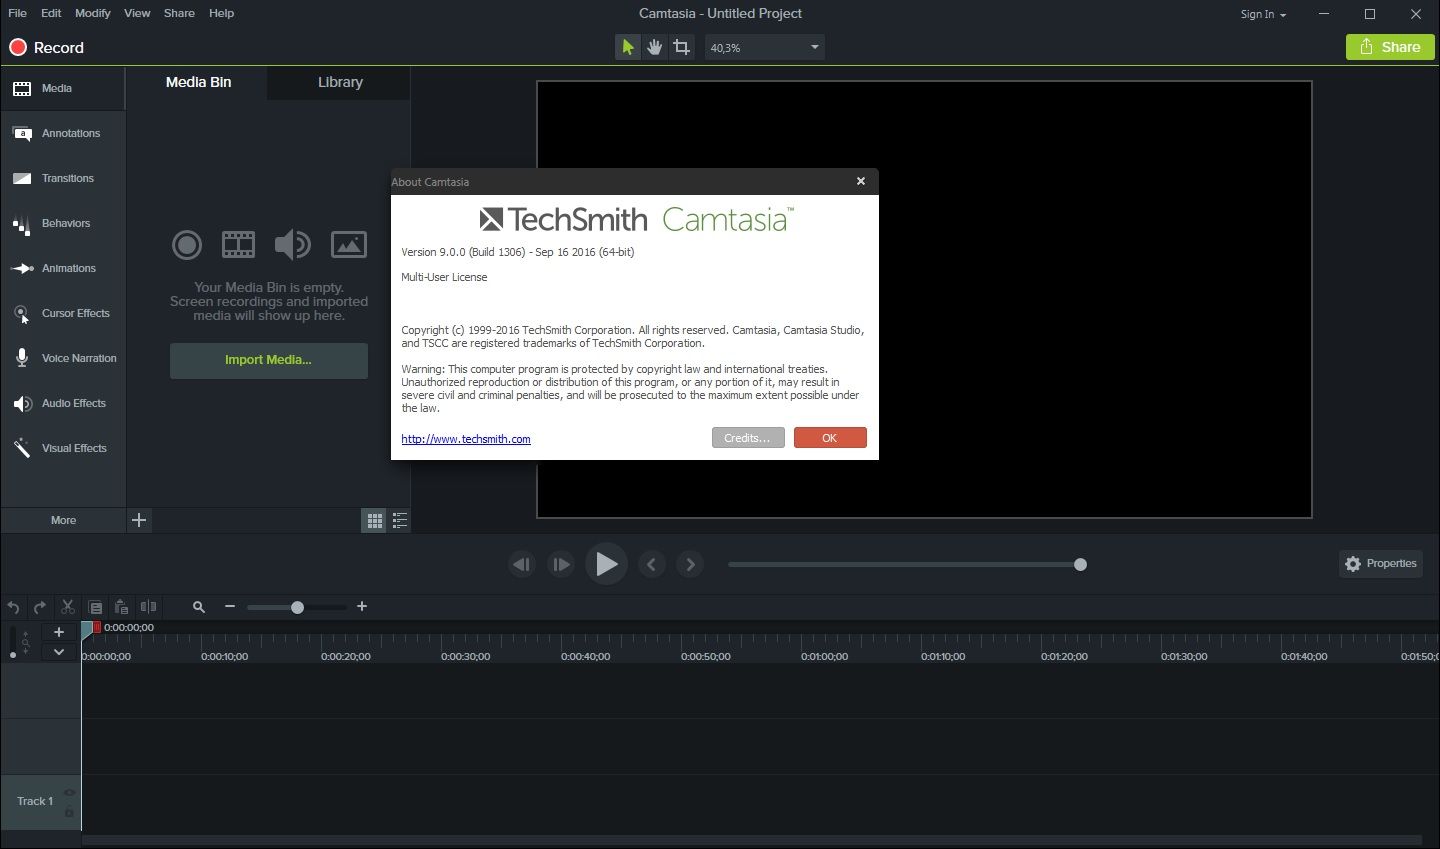This screenshot has height=849, width=1440.
Task: Click the record circle icon in Media Bin
Action: 187,244
